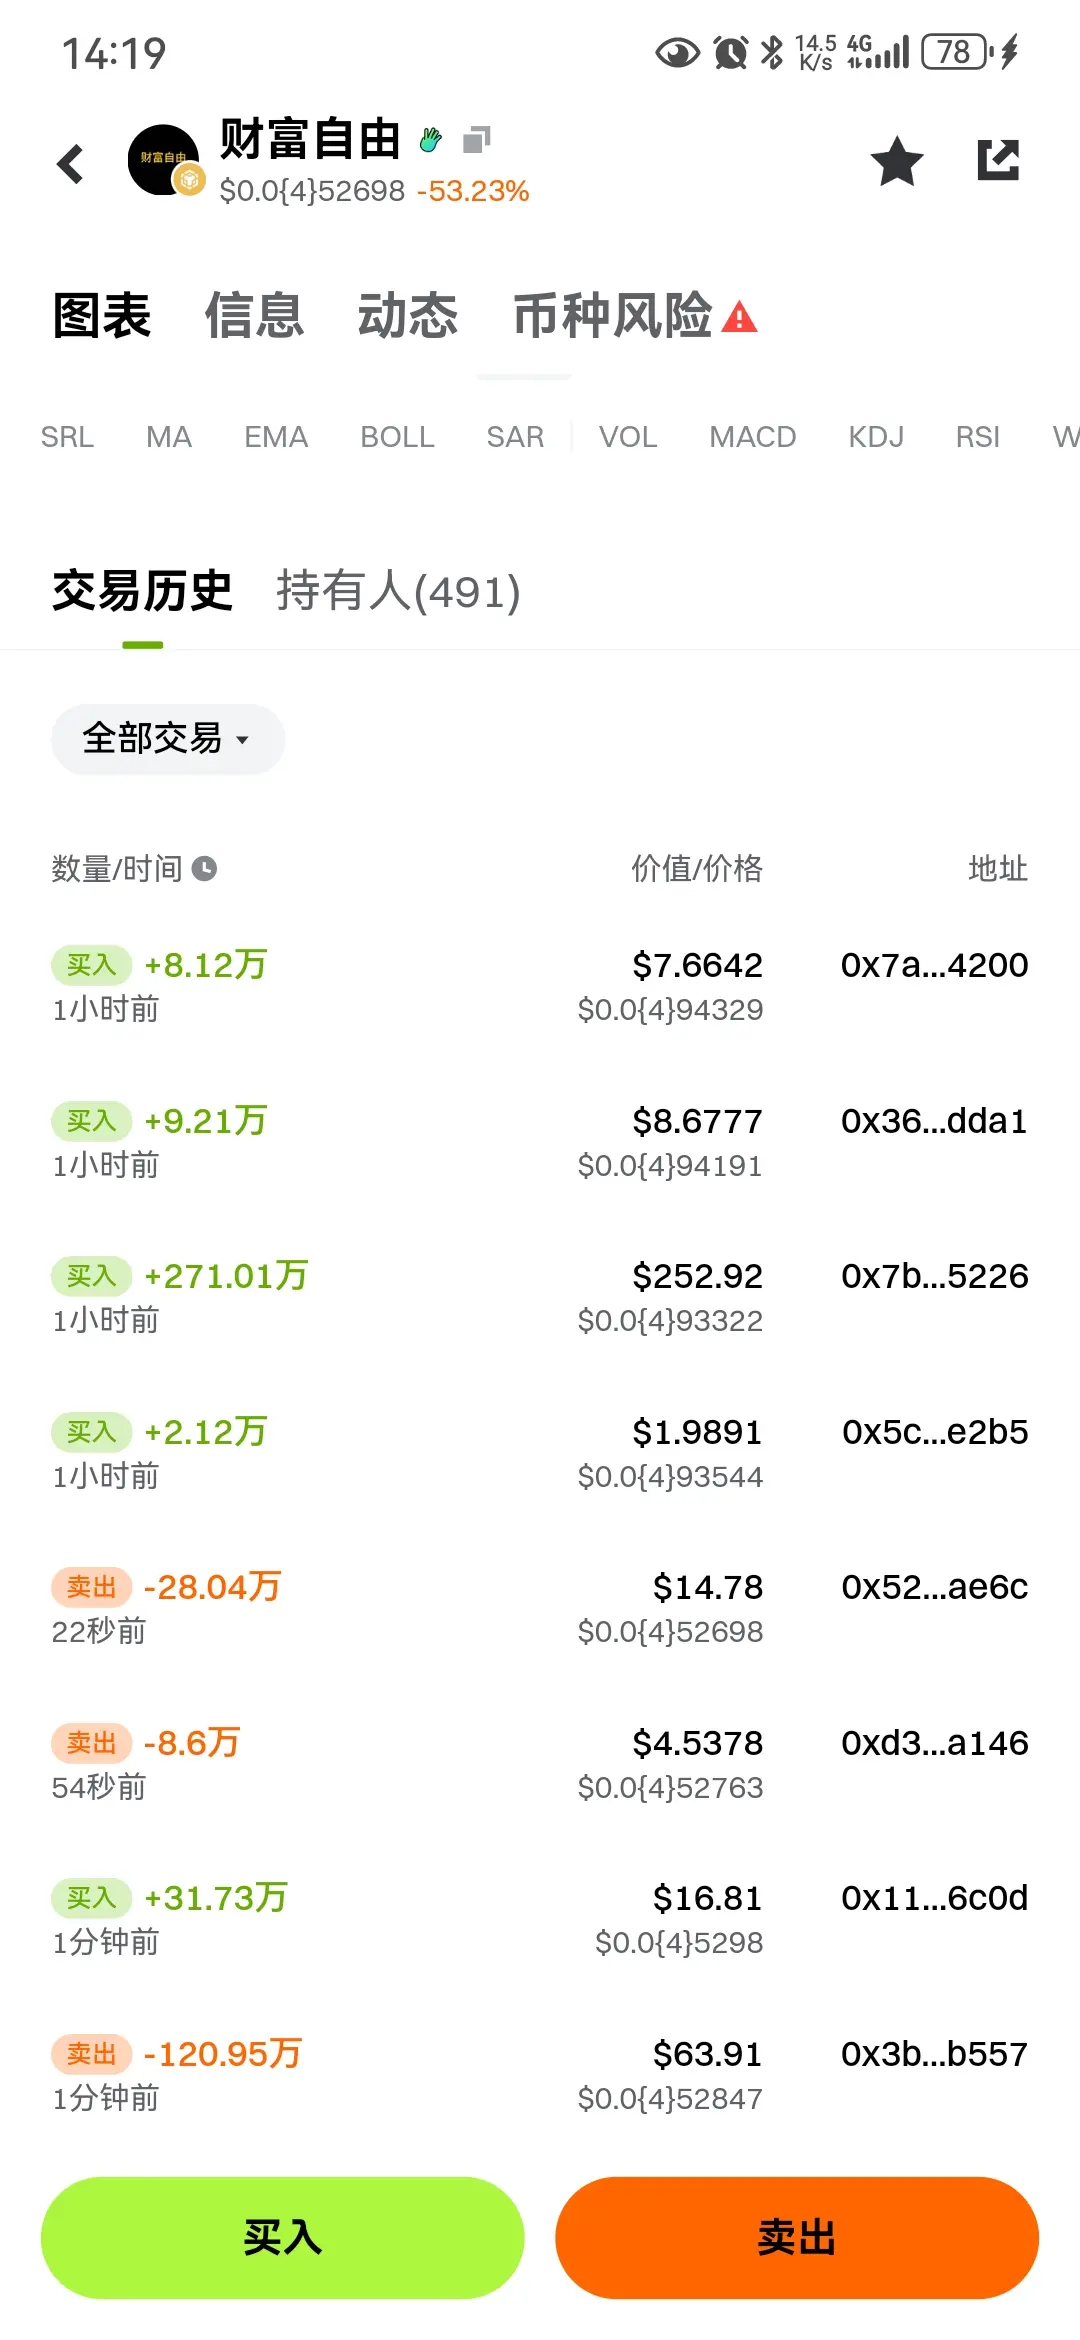The height and width of the screenshot is (2340, 1080).
Task: Open address 0x3b...b557
Action: (x=934, y=2054)
